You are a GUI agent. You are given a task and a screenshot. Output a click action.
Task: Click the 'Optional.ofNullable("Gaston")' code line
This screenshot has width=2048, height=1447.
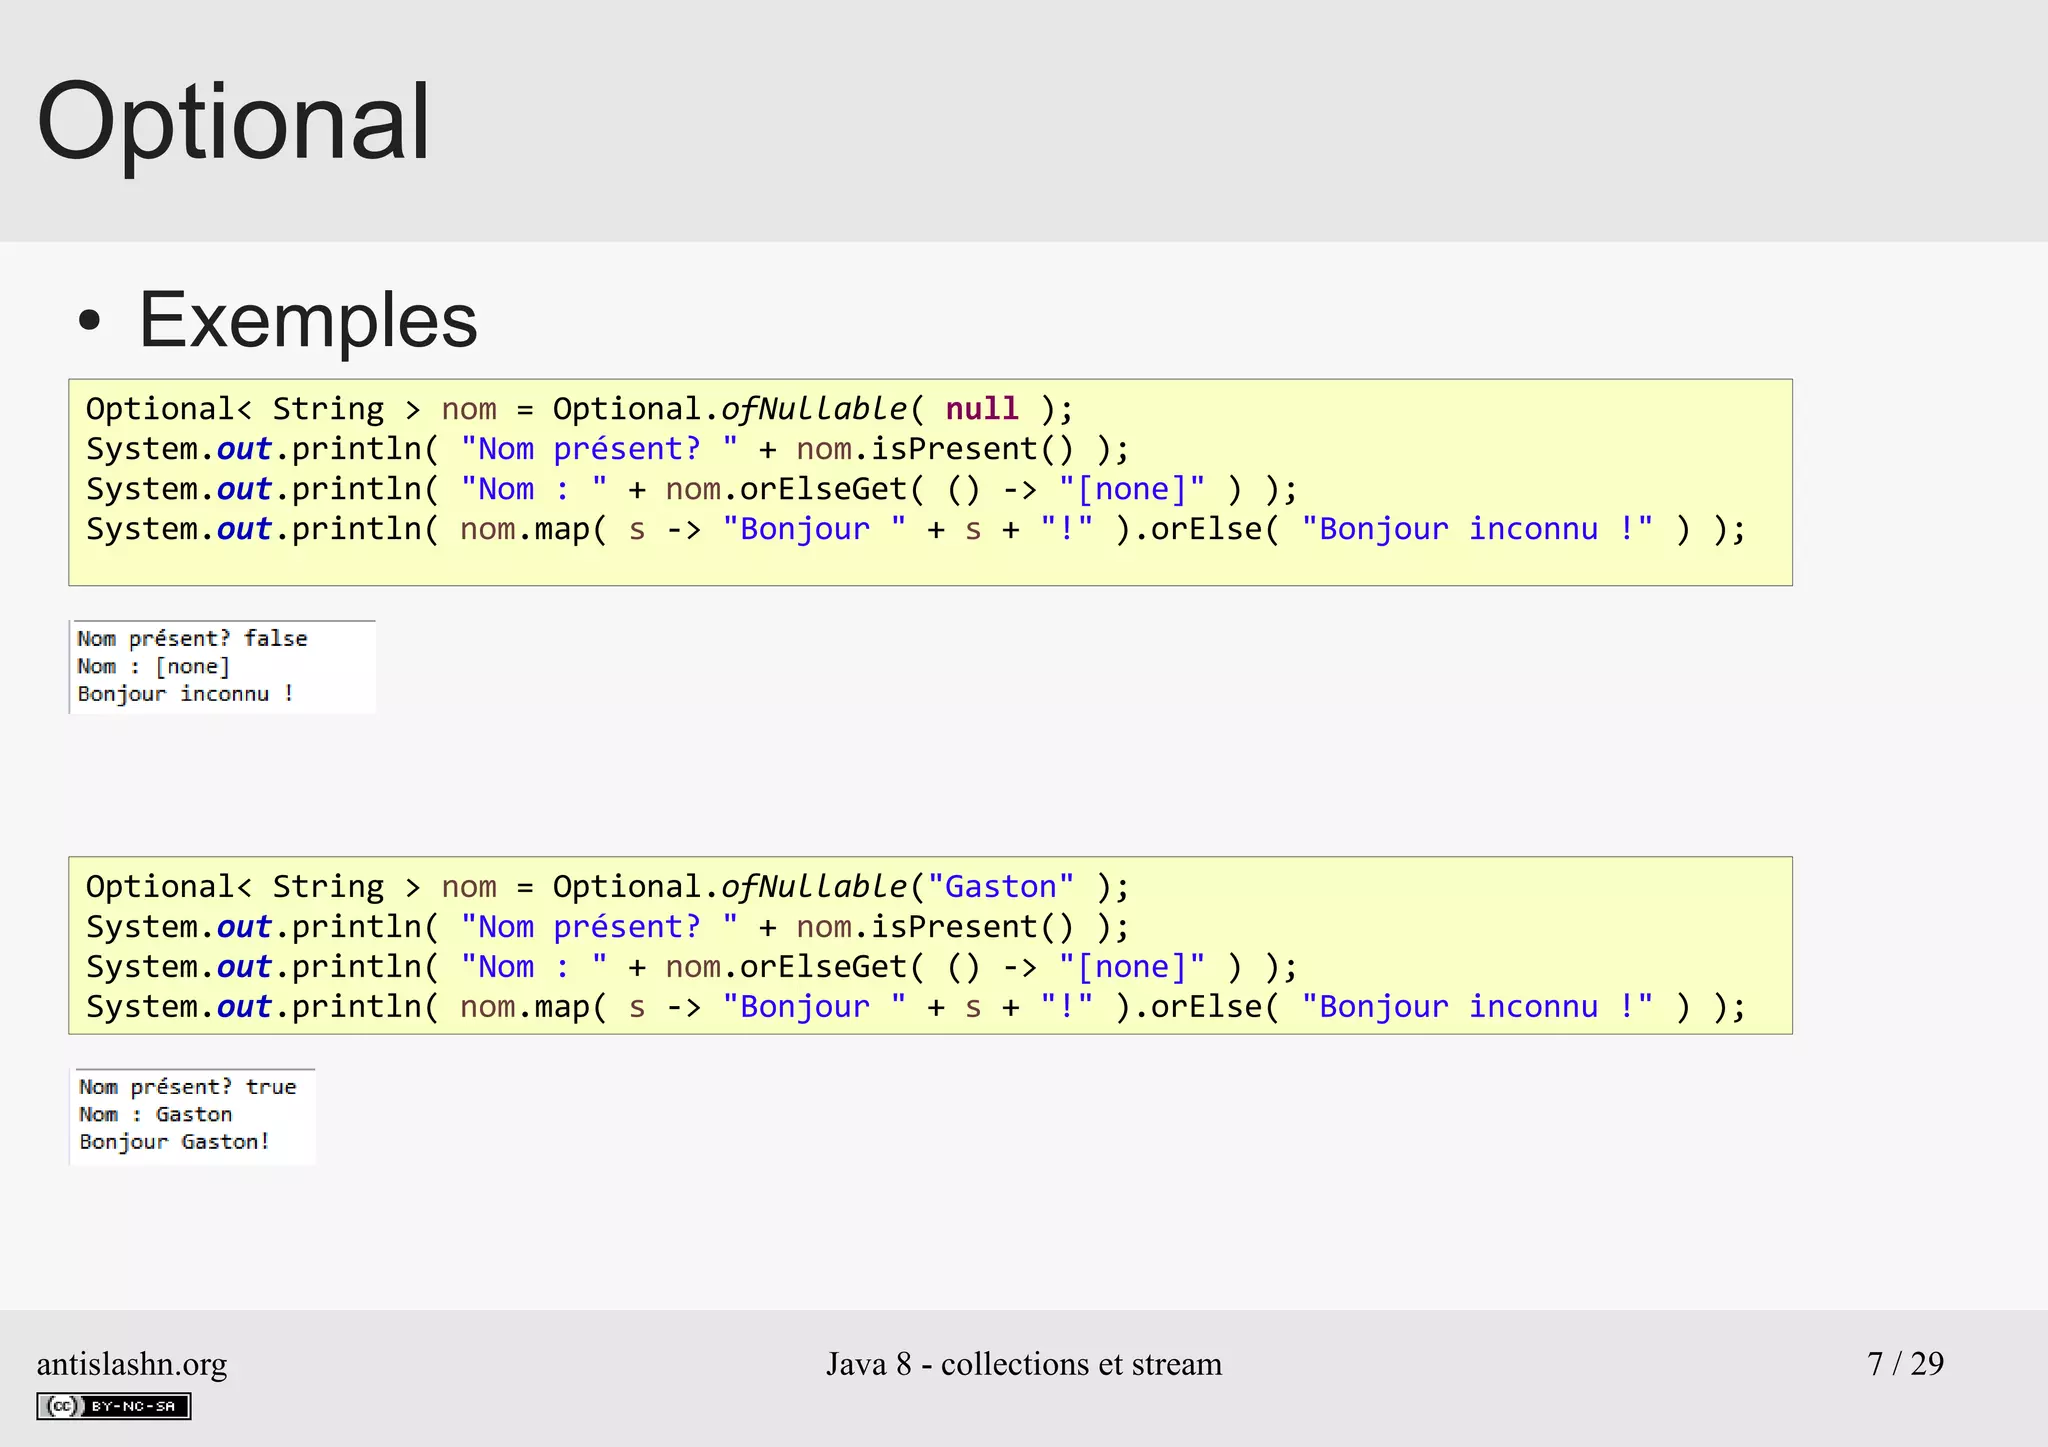tap(607, 887)
